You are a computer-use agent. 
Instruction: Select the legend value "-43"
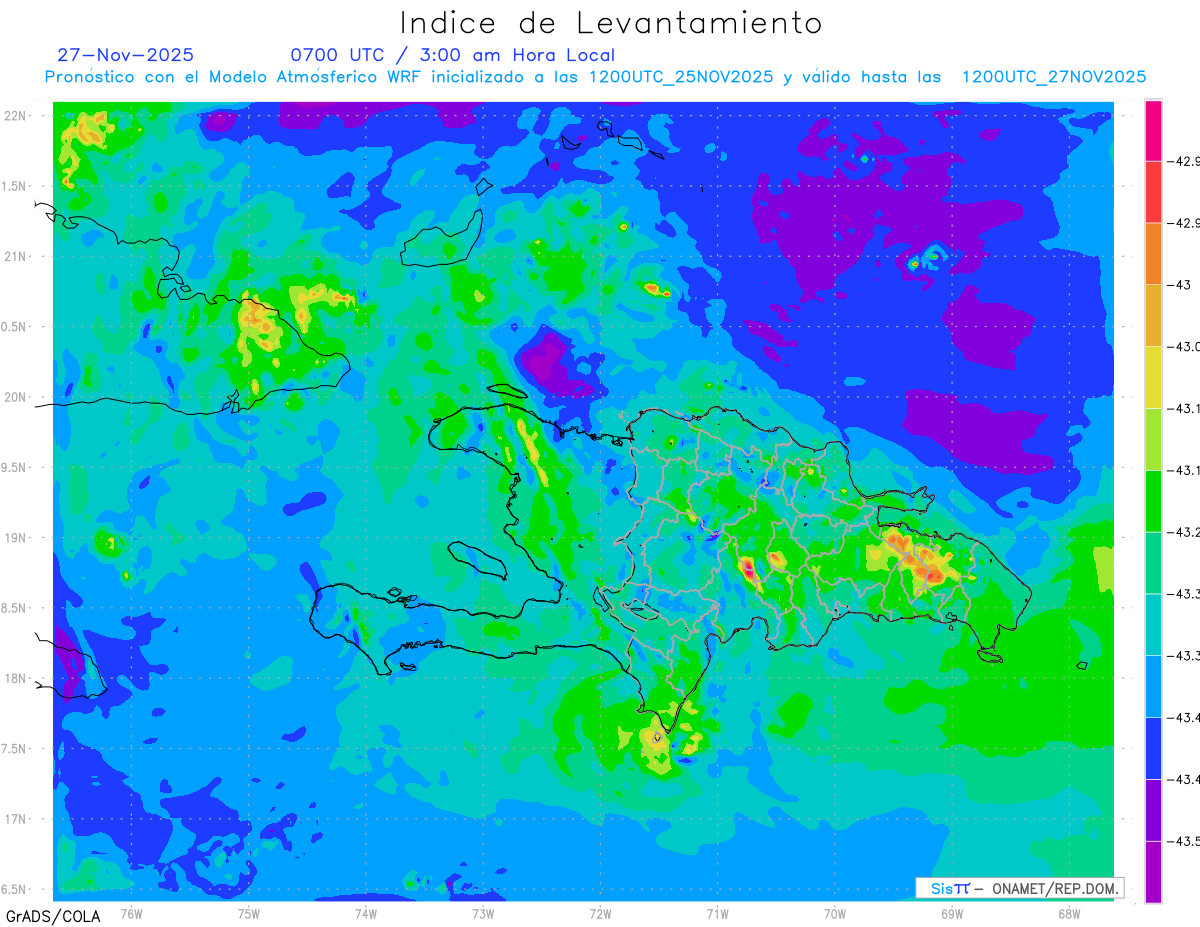[x=1182, y=285]
